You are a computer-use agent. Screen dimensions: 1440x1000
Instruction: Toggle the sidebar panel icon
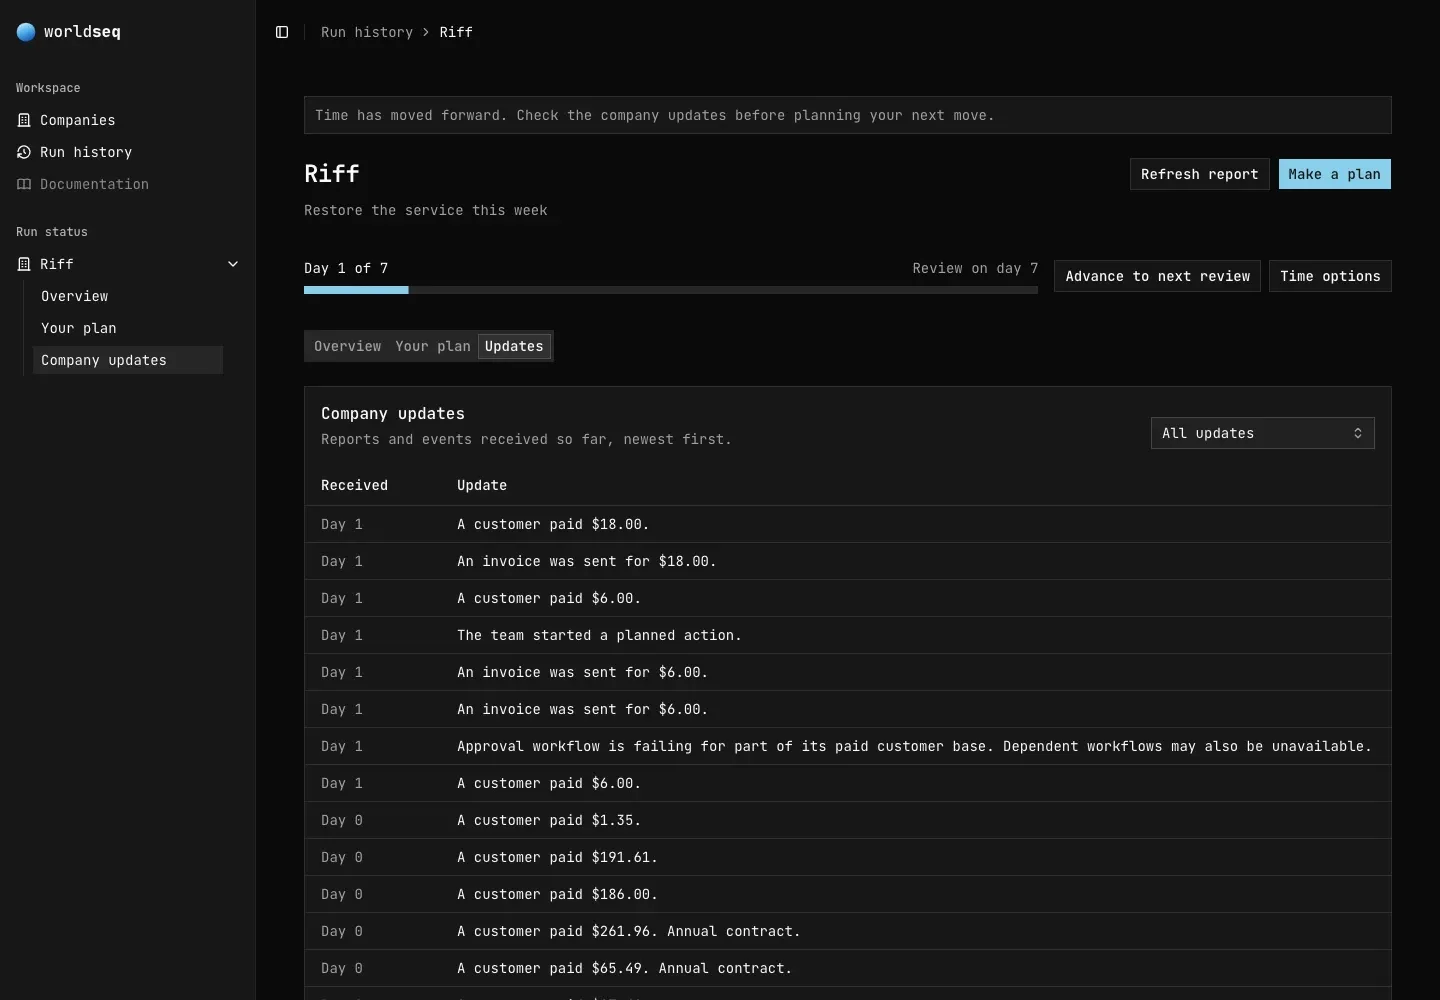pos(282,32)
